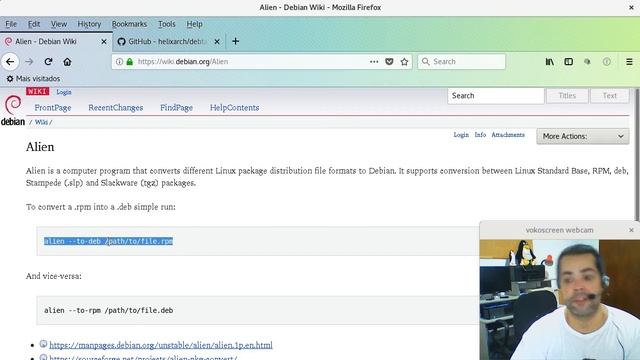The image size is (640, 360).
Task: Click the red WIKI badge
Action: (x=38, y=91)
